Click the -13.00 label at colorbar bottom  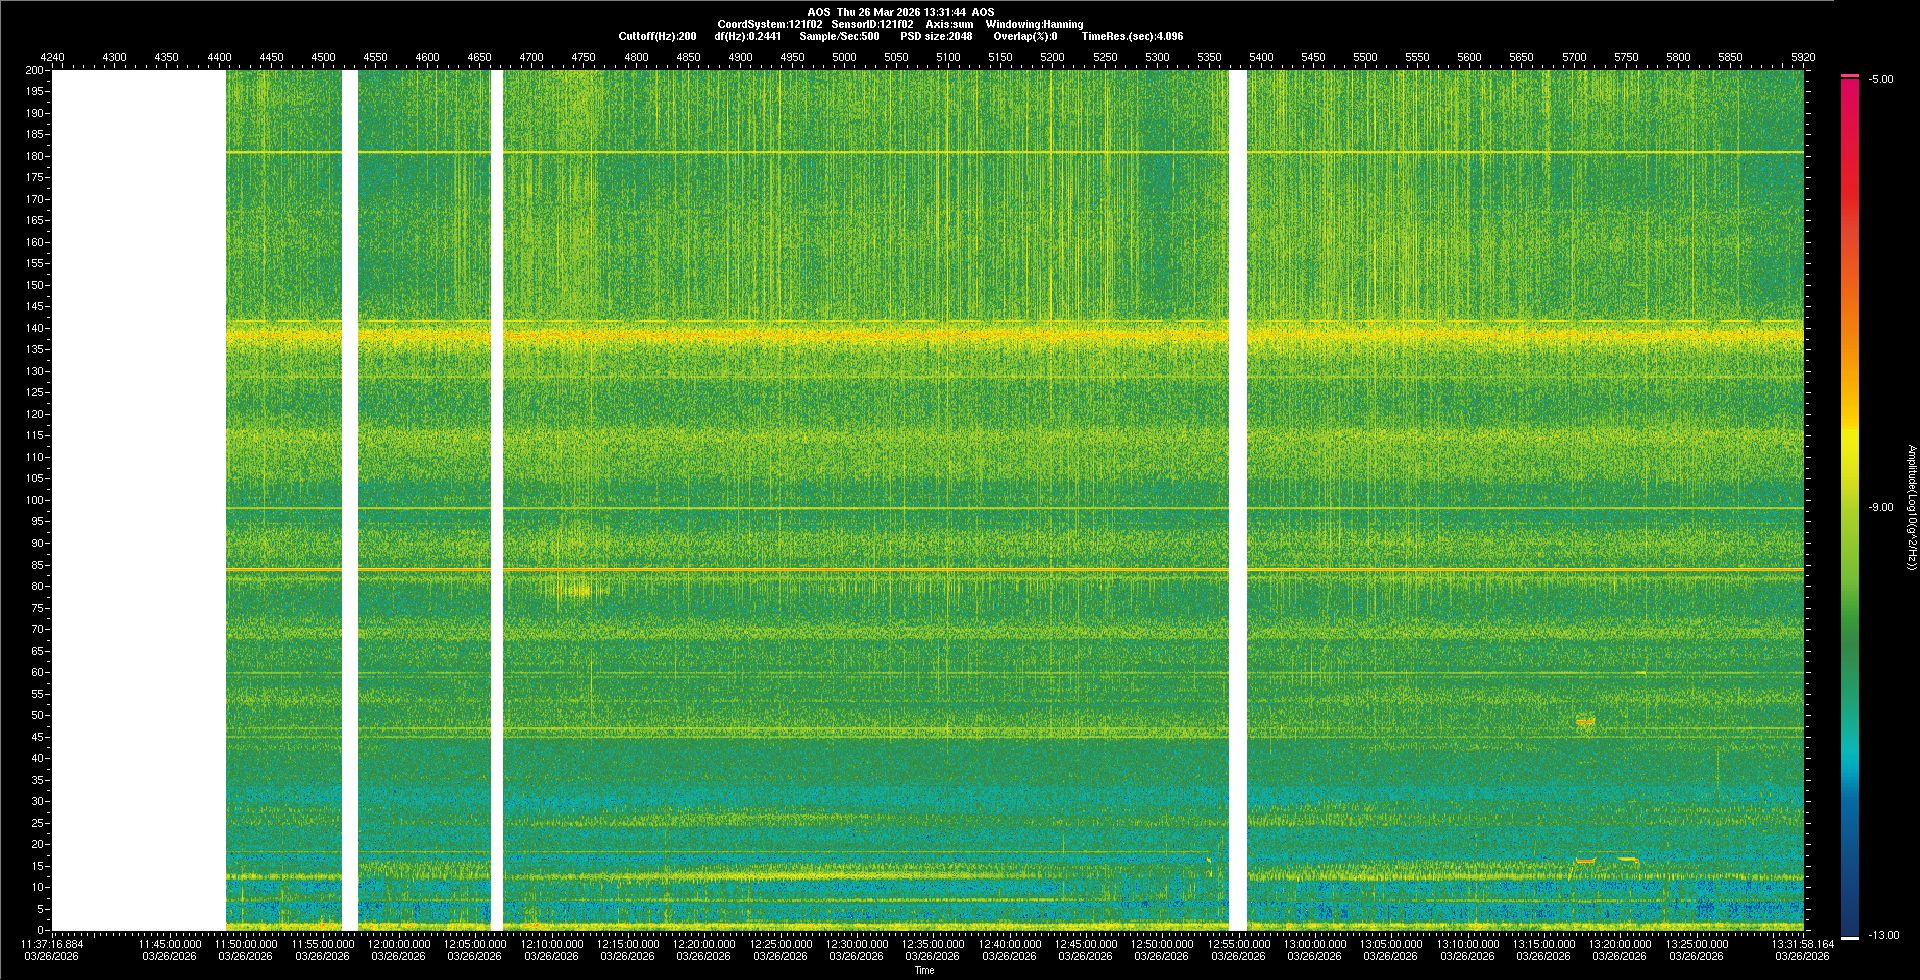[1882, 936]
